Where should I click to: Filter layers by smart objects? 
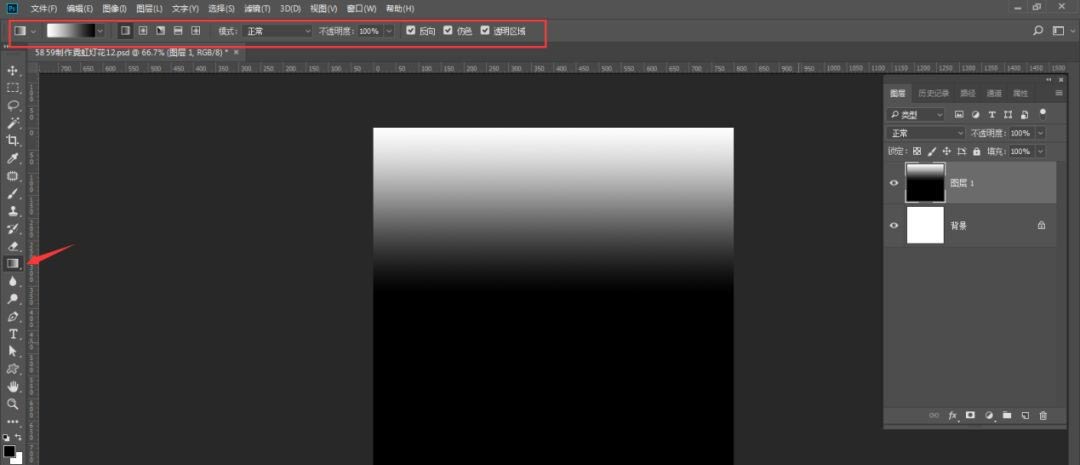point(1025,114)
